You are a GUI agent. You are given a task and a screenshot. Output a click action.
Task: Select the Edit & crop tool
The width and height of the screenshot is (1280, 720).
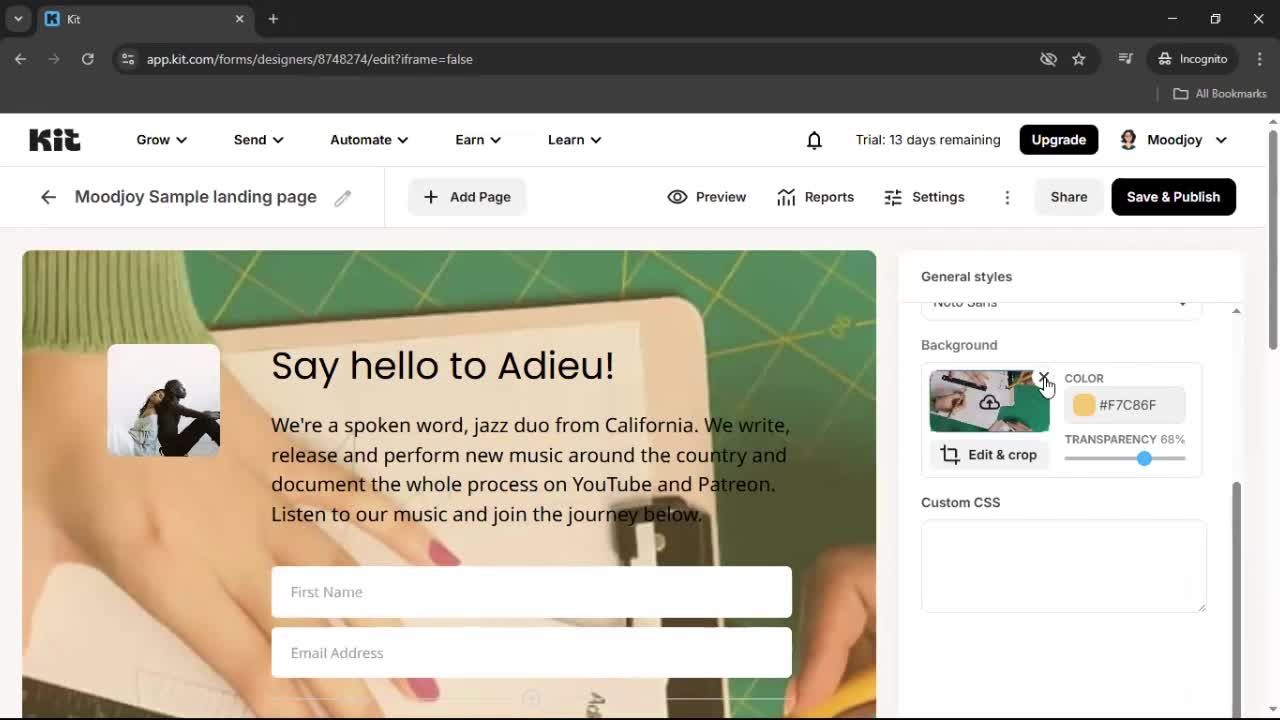tap(989, 454)
